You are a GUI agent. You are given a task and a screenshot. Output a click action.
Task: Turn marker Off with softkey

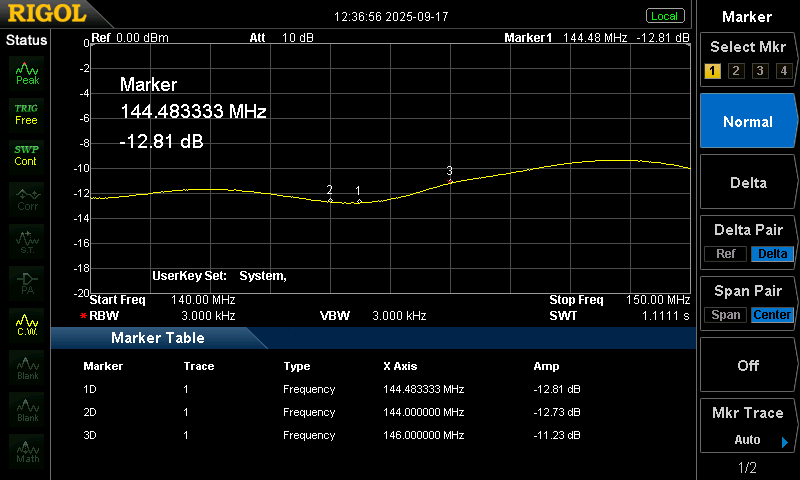click(x=748, y=365)
